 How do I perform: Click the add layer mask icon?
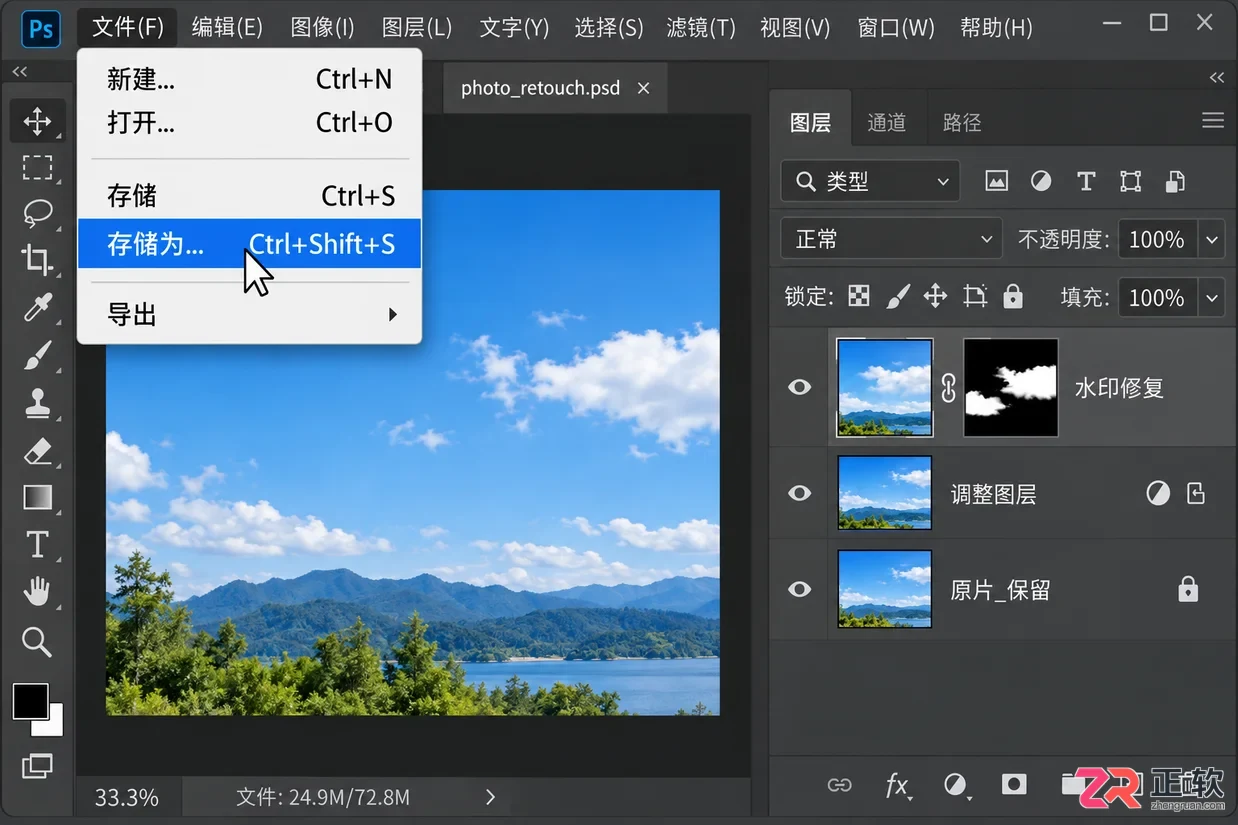pos(1014,785)
